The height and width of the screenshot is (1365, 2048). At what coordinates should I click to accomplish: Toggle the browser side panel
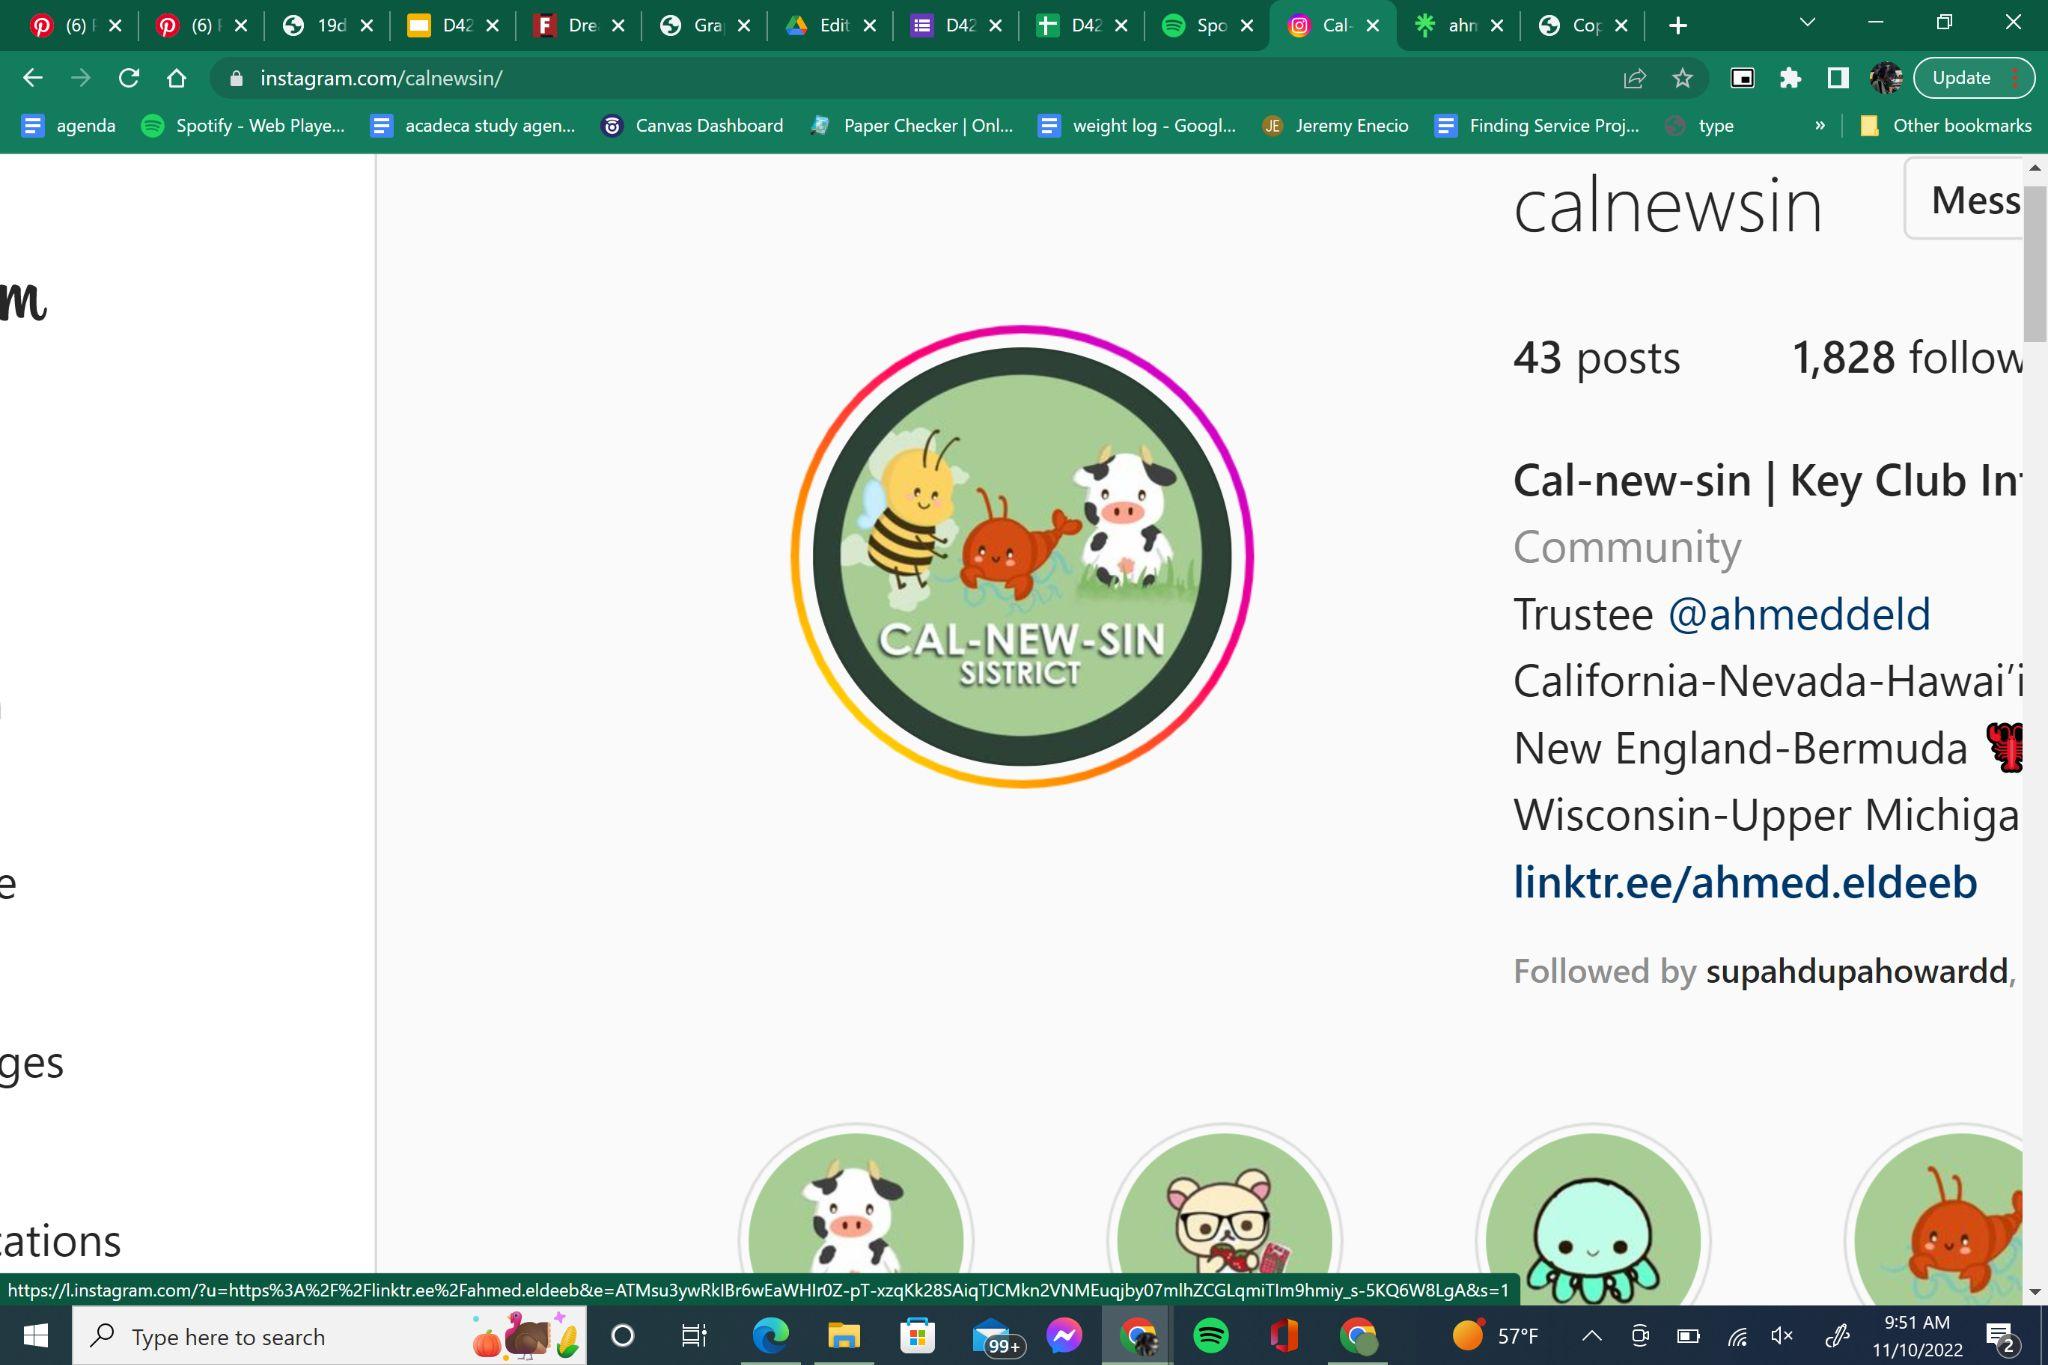tap(1837, 78)
